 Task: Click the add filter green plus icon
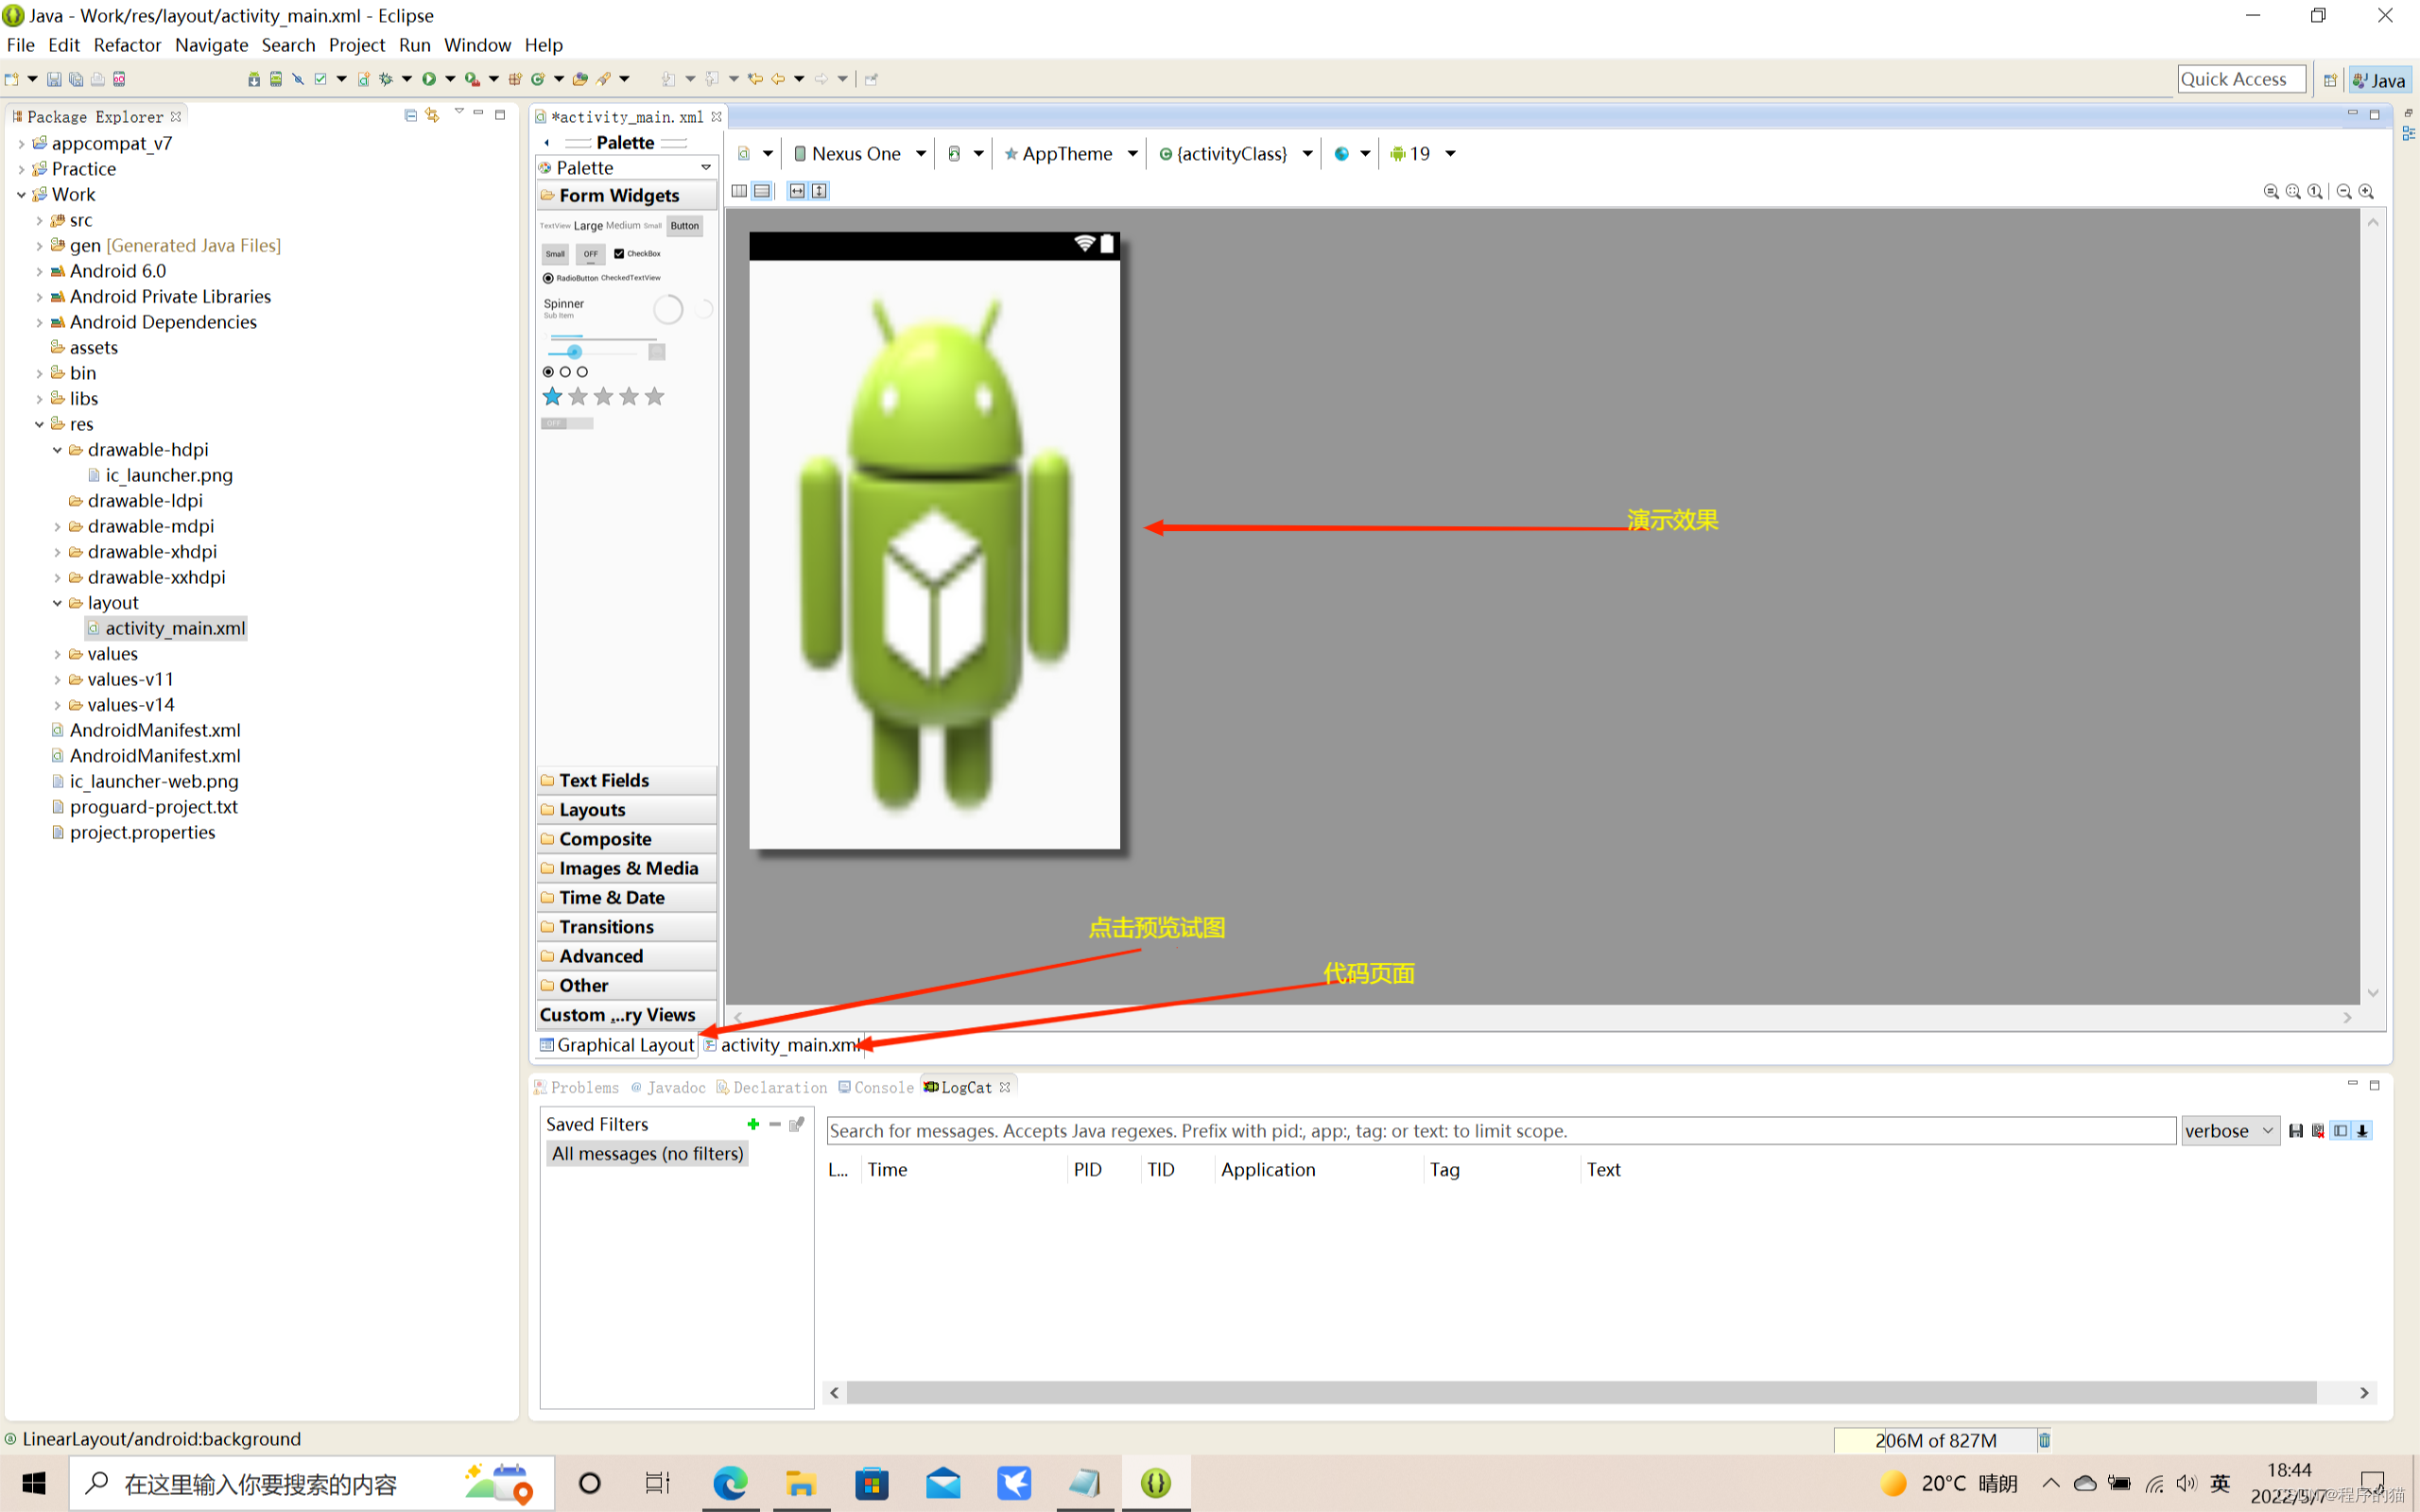[x=753, y=1124]
